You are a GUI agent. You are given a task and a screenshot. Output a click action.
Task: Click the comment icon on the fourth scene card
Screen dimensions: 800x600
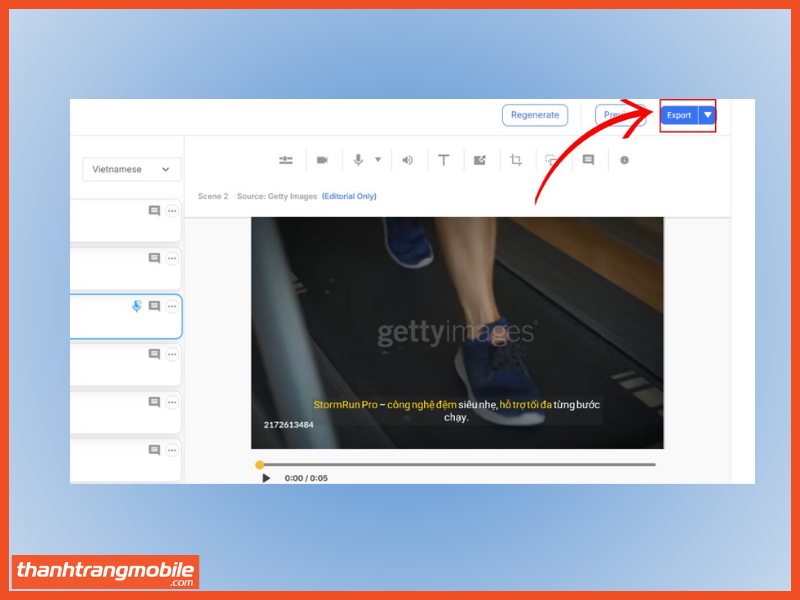pyautogui.click(x=154, y=354)
